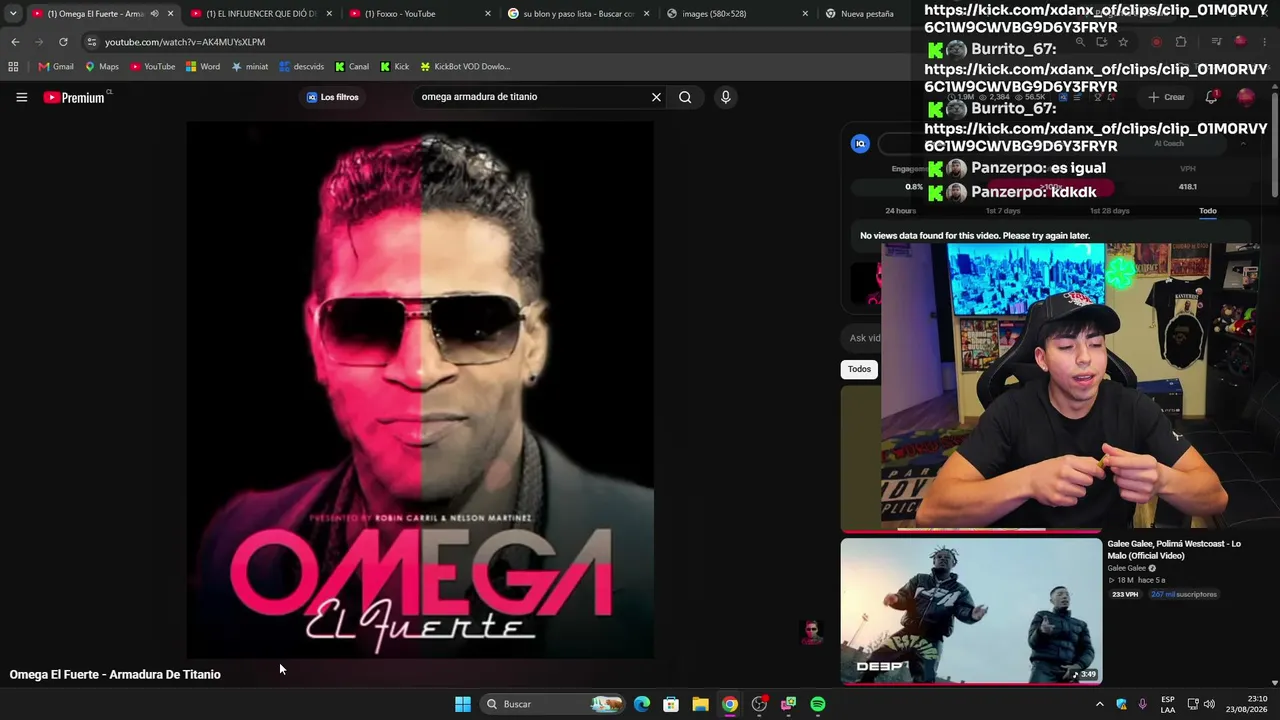Open File Explorer from the taskbar

click(x=700, y=704)
